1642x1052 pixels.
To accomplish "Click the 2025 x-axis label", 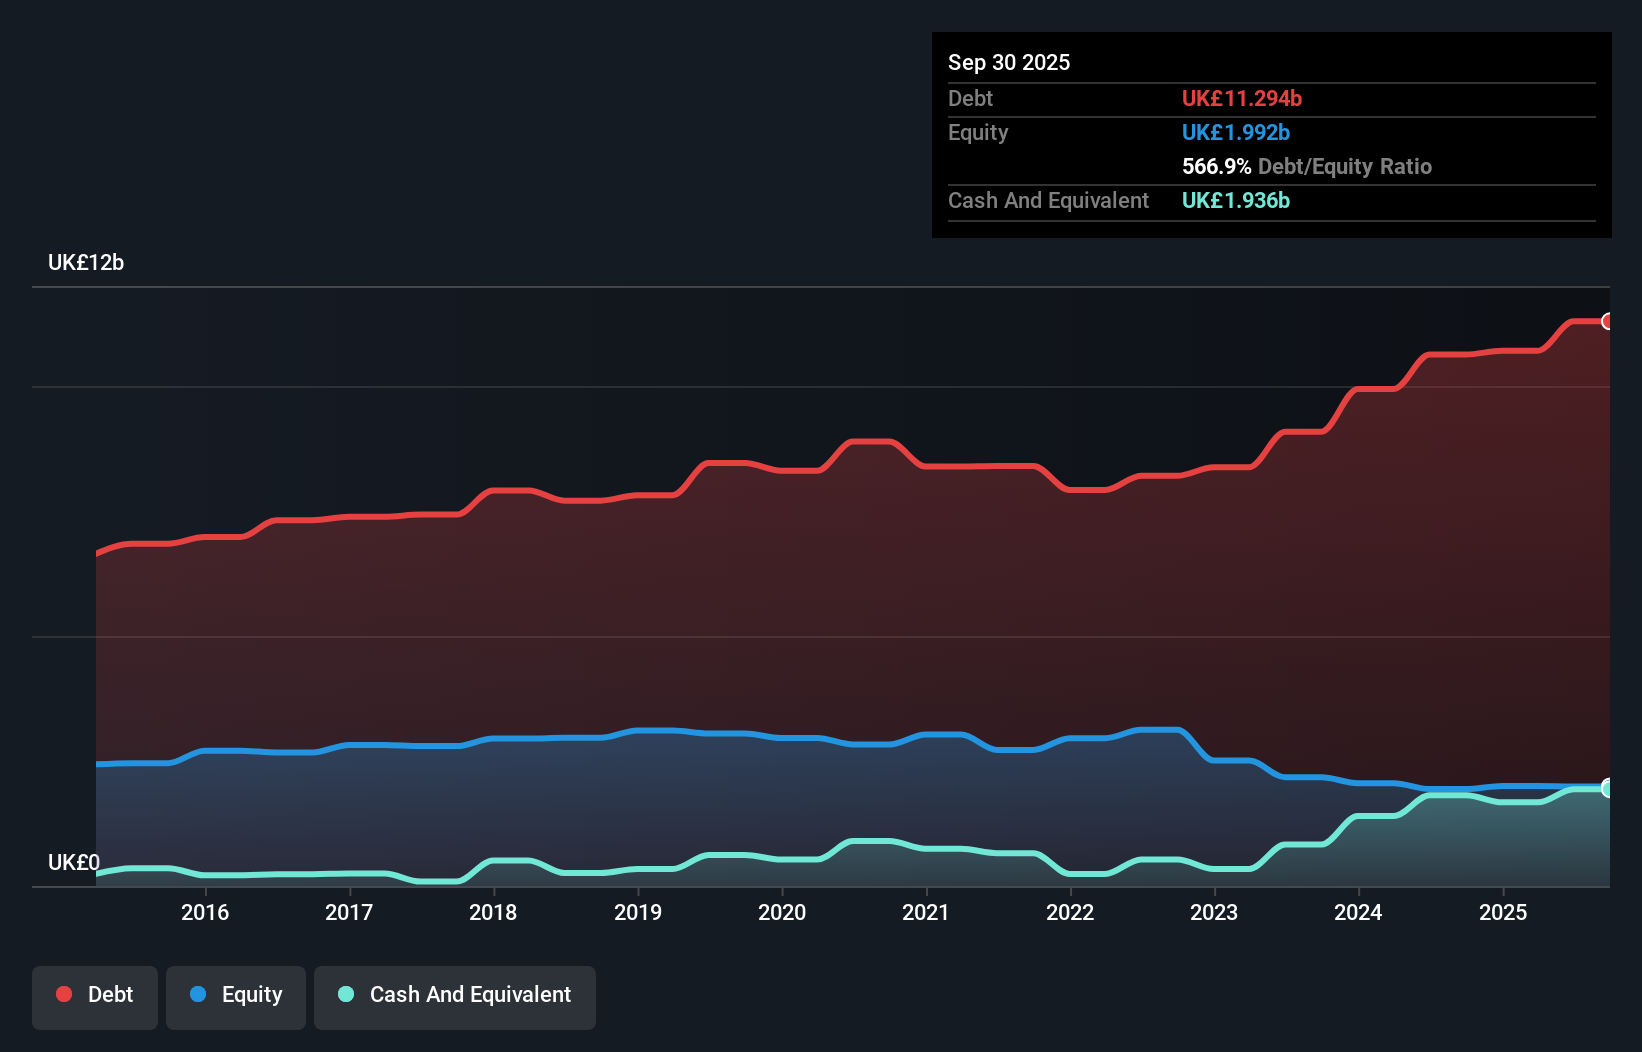I will (x=1503, y=912).
